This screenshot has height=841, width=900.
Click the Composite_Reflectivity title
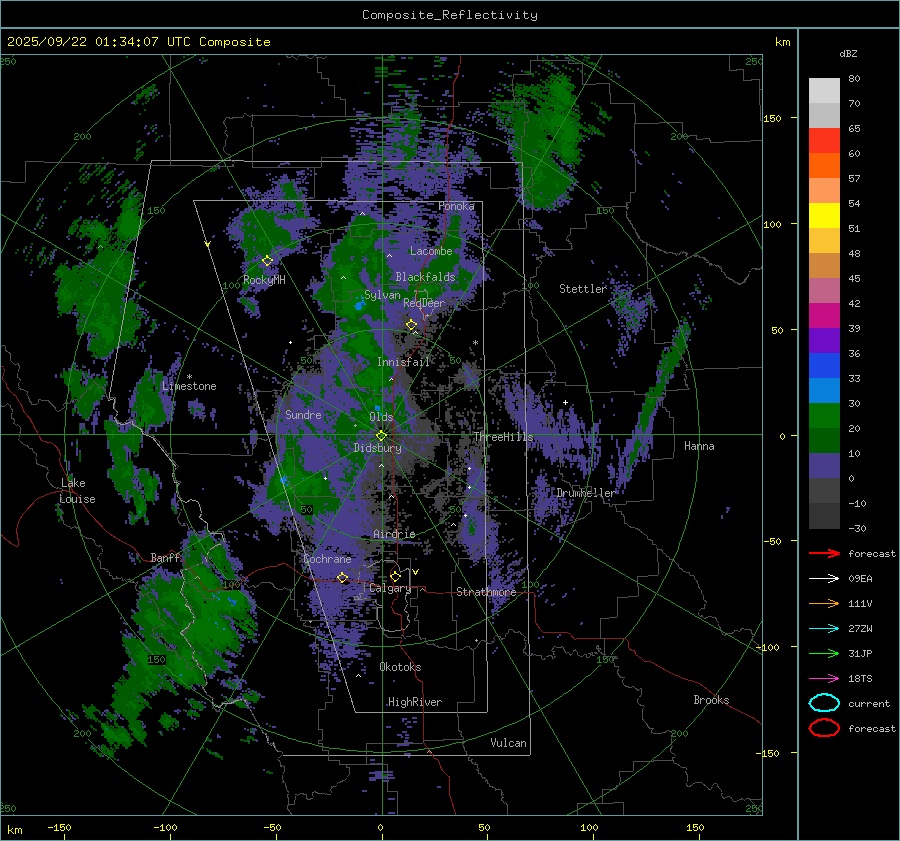[449, 15]
